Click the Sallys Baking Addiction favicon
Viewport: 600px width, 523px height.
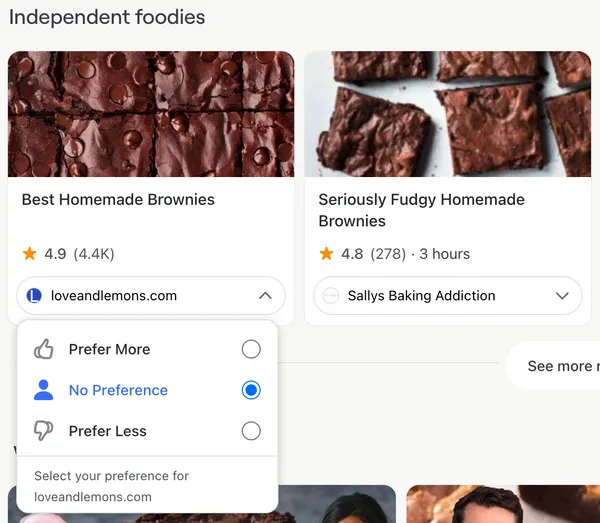pos(331,296)
